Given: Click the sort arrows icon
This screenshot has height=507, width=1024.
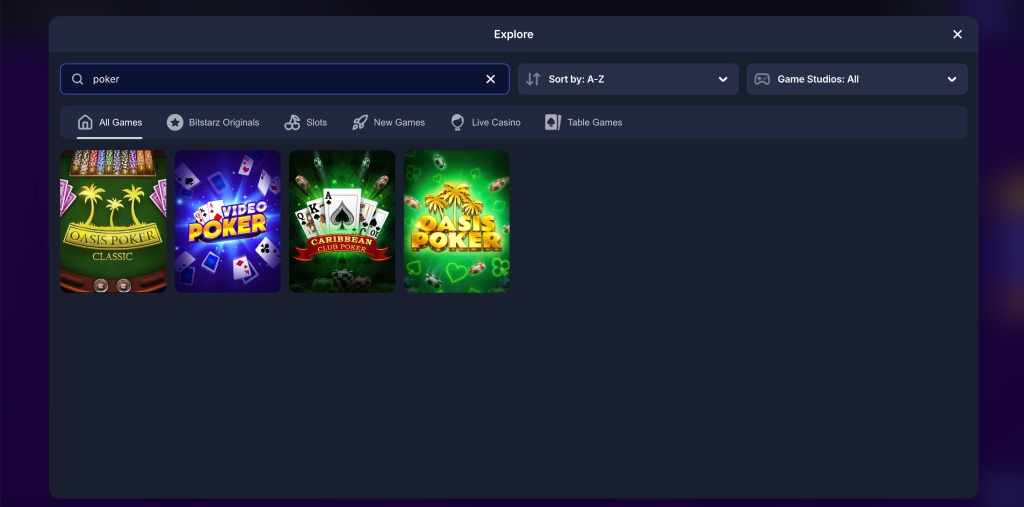Looking at the screenshot, I should [533, 79].
